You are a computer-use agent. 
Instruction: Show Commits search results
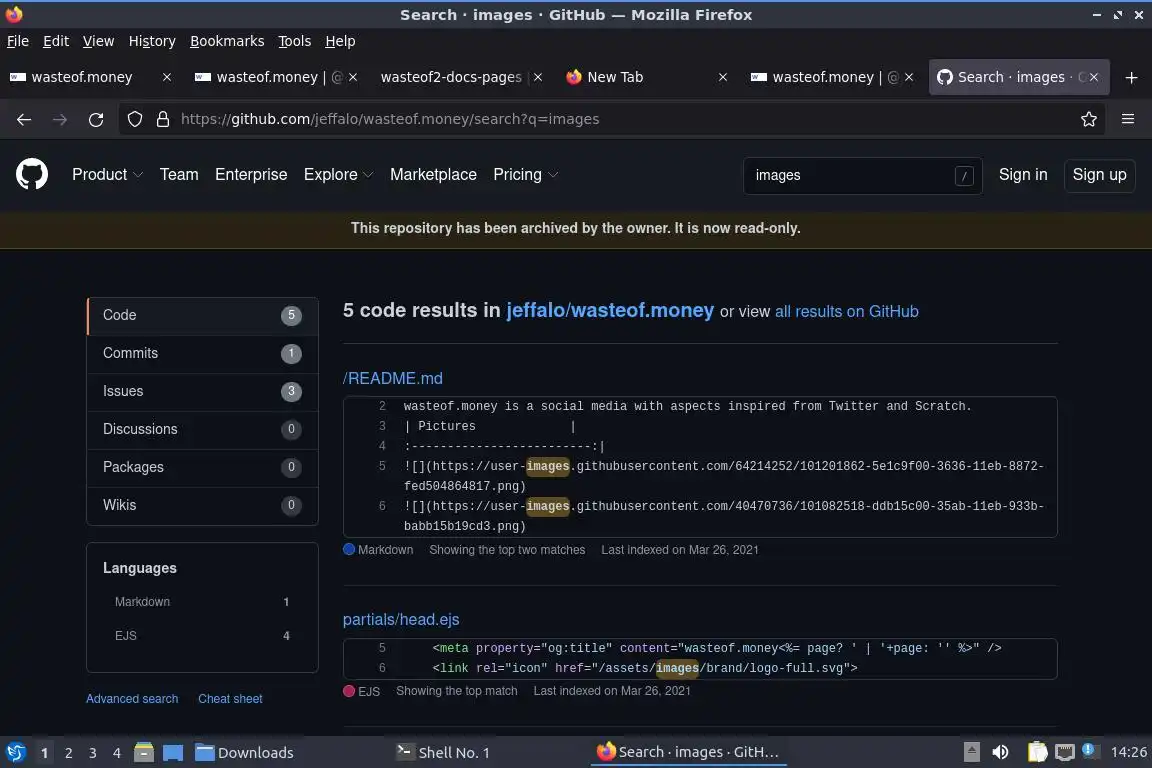coord(202,354)
